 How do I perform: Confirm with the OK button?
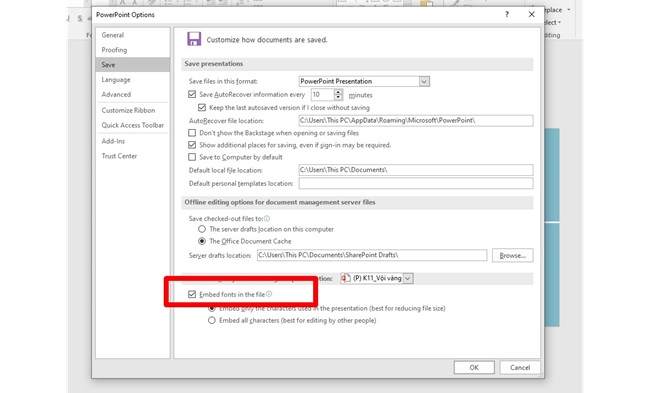pos(474,368)
